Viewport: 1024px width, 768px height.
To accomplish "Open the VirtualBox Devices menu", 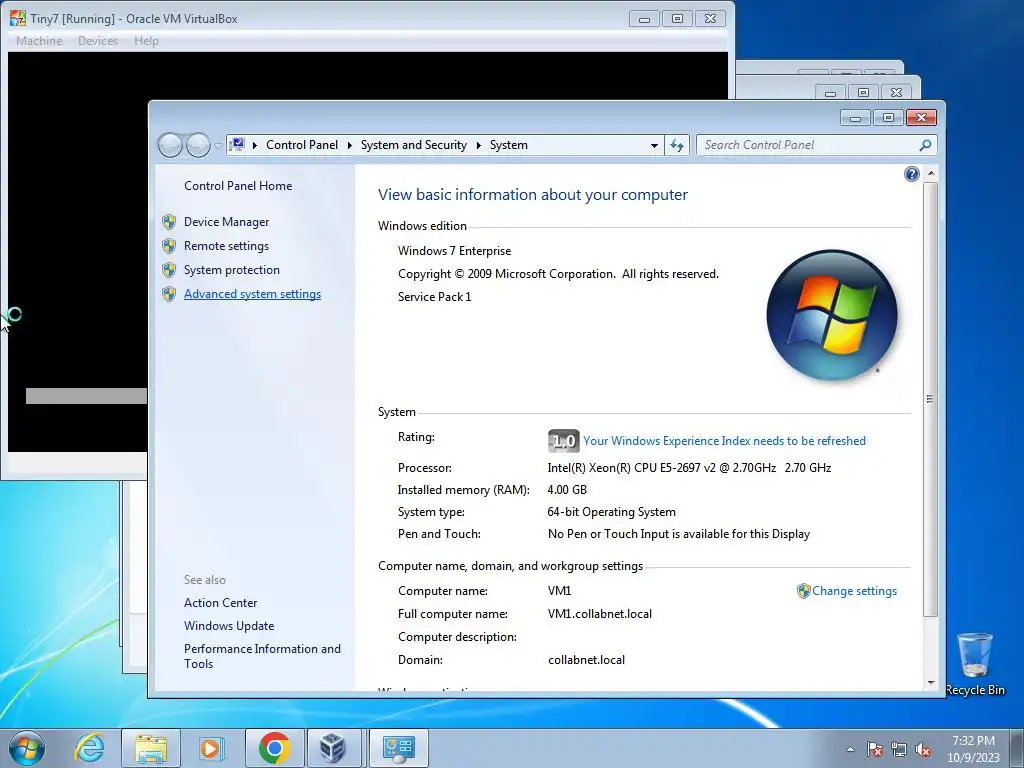I will tap(98, 40).
